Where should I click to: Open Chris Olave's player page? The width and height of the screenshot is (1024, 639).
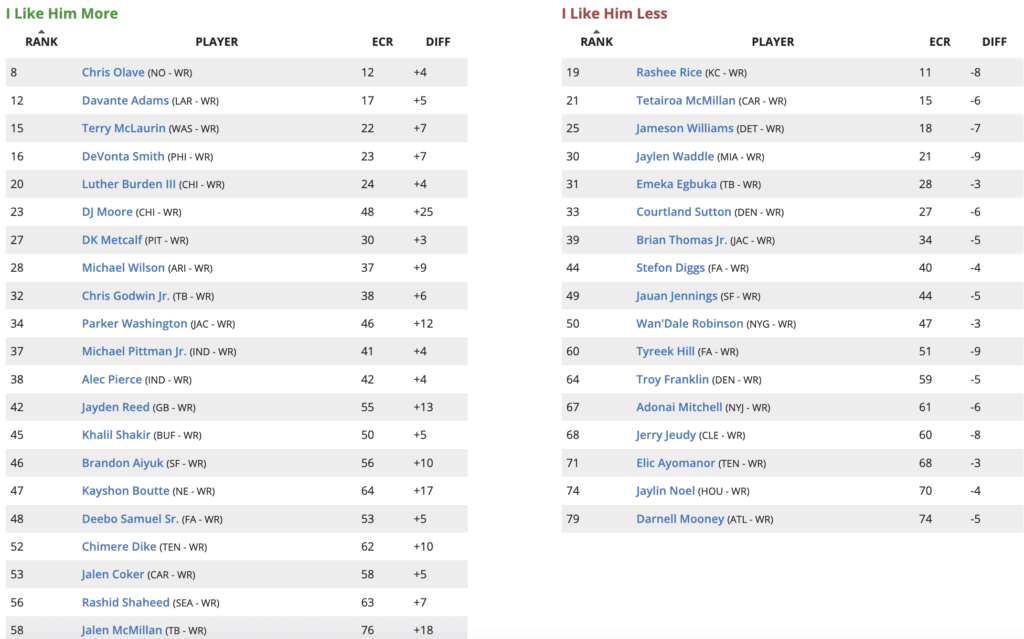coord(112,73)
